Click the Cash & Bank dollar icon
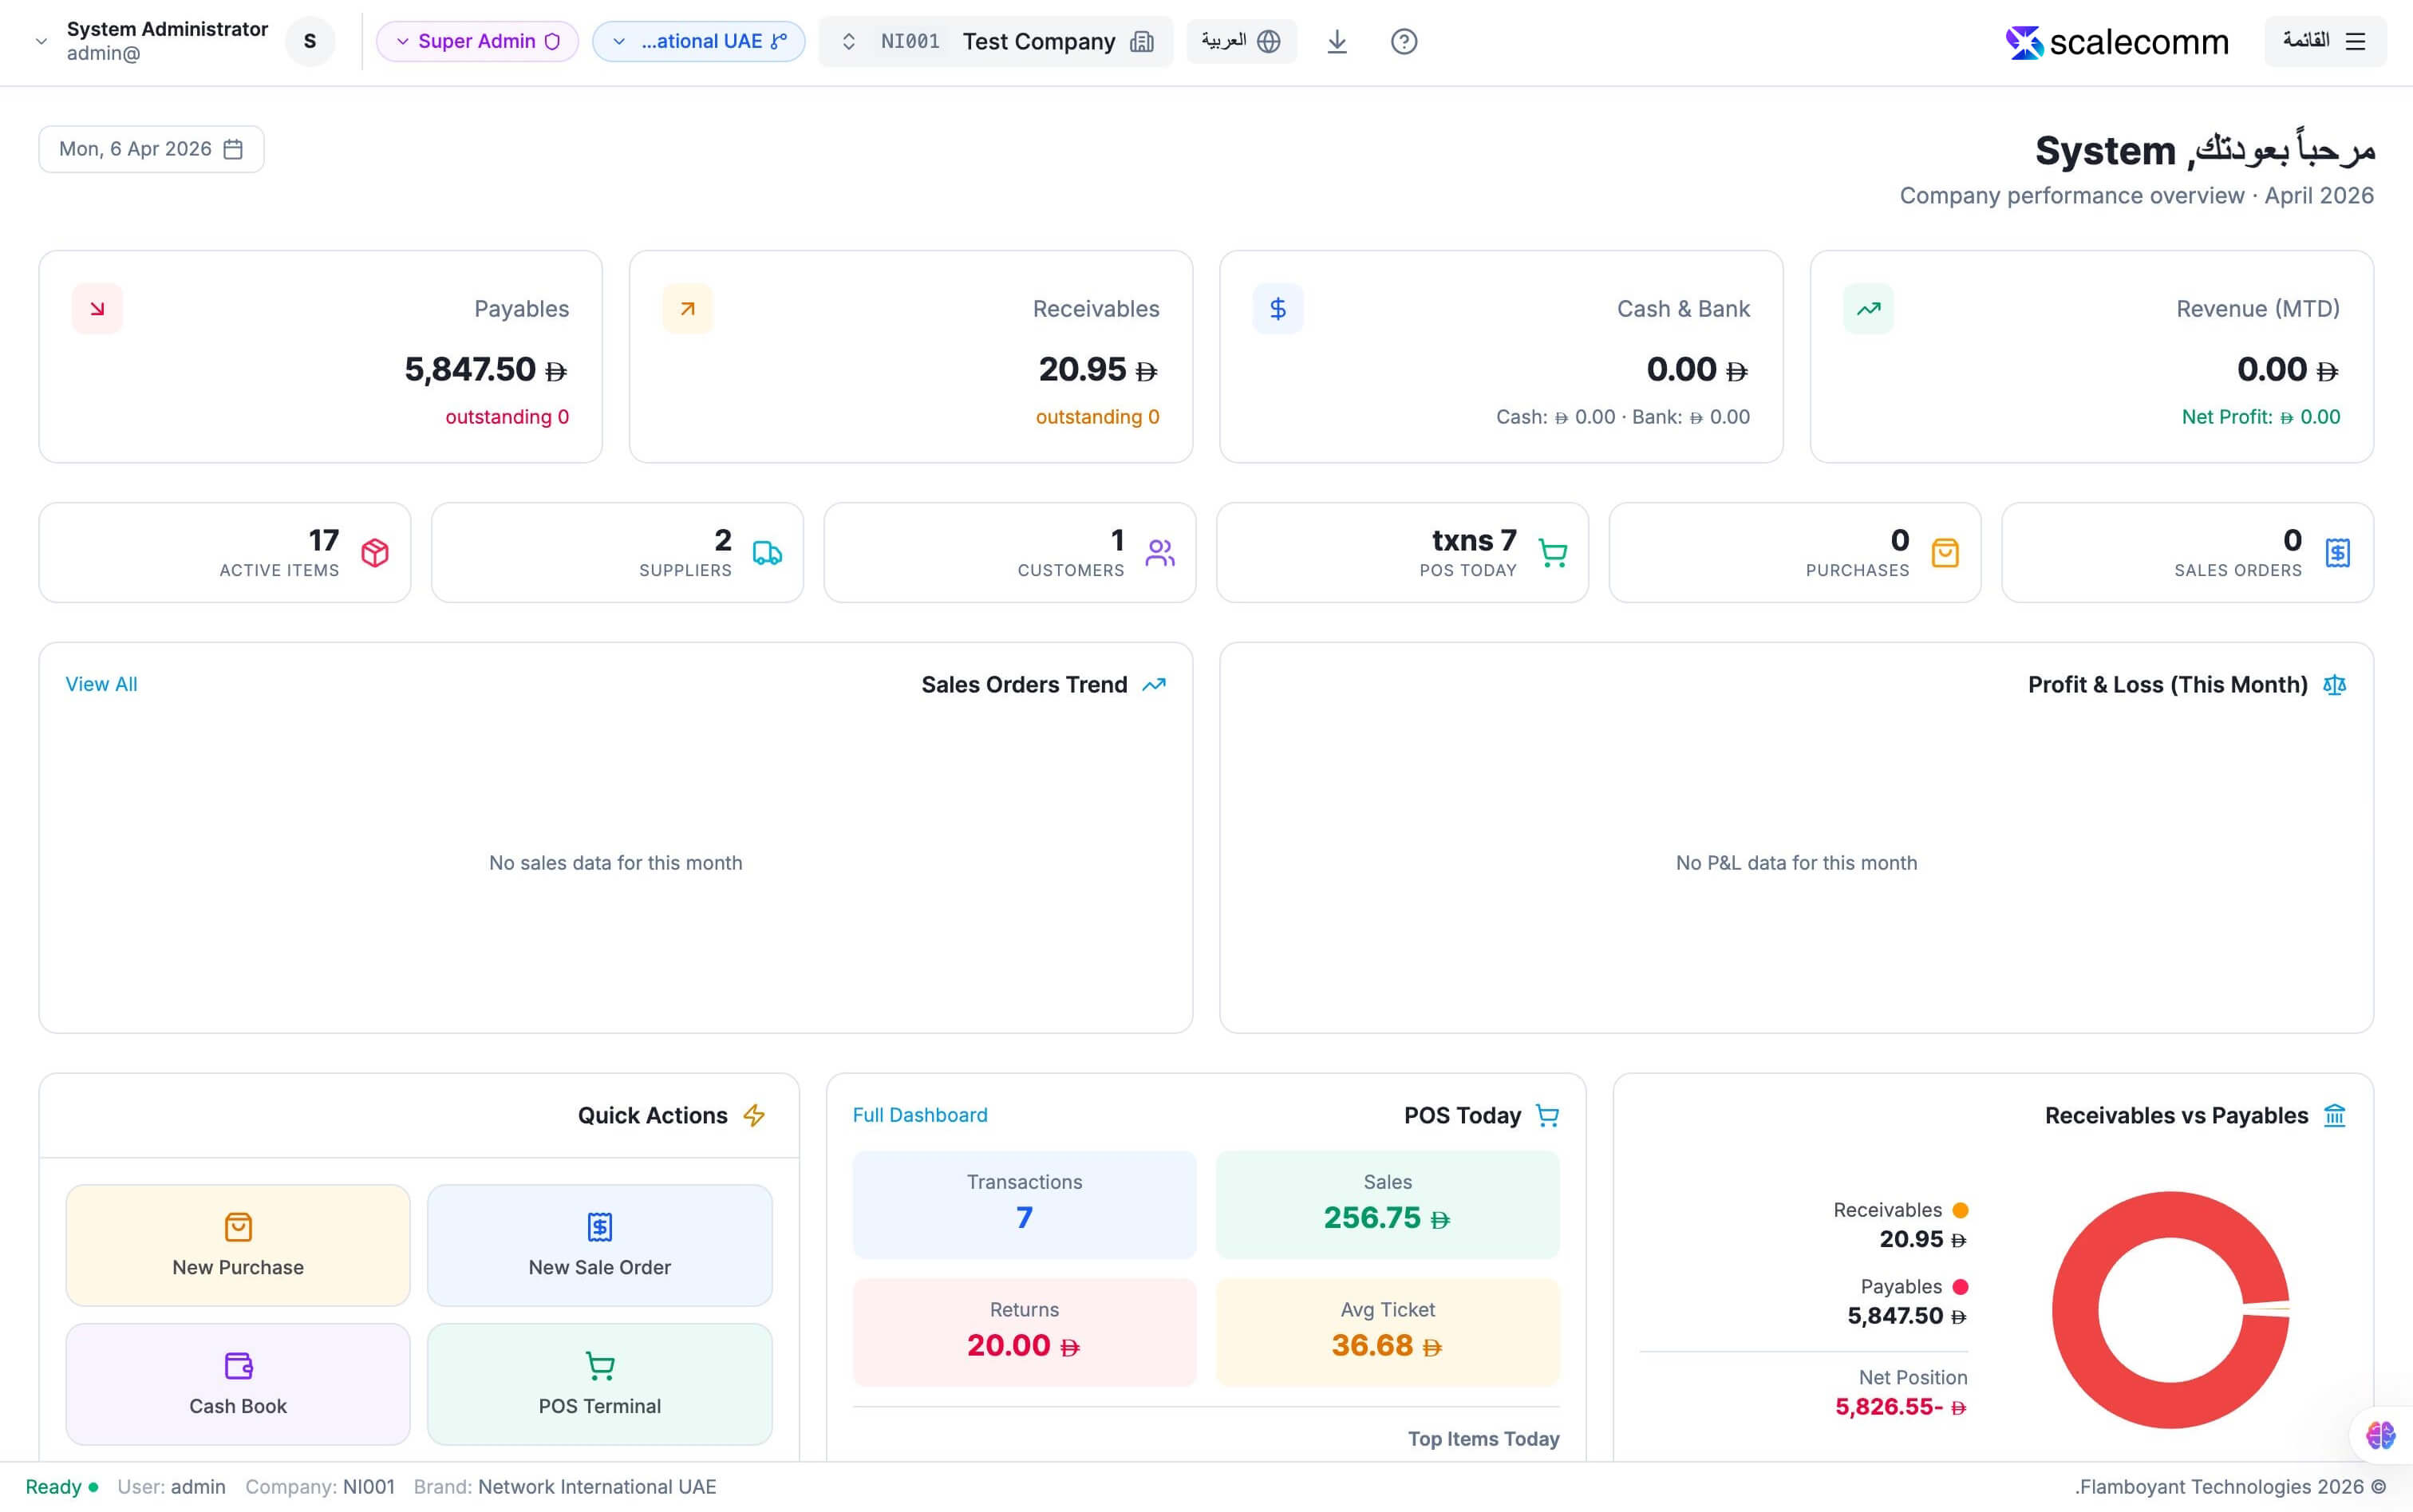This screenshot has height=1512, width=2413. click(x=1278, y=309)
